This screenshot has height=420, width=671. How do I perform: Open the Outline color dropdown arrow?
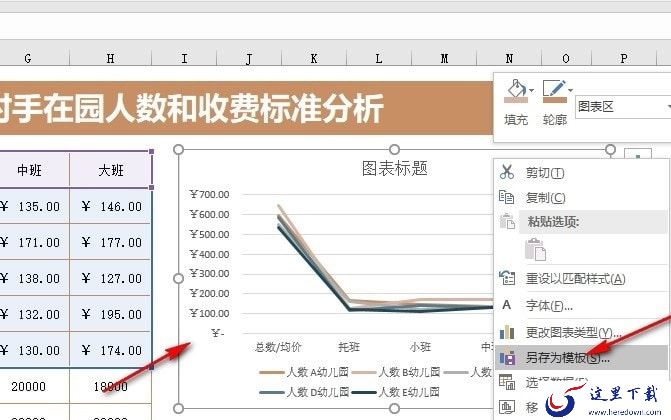[570, 90]
